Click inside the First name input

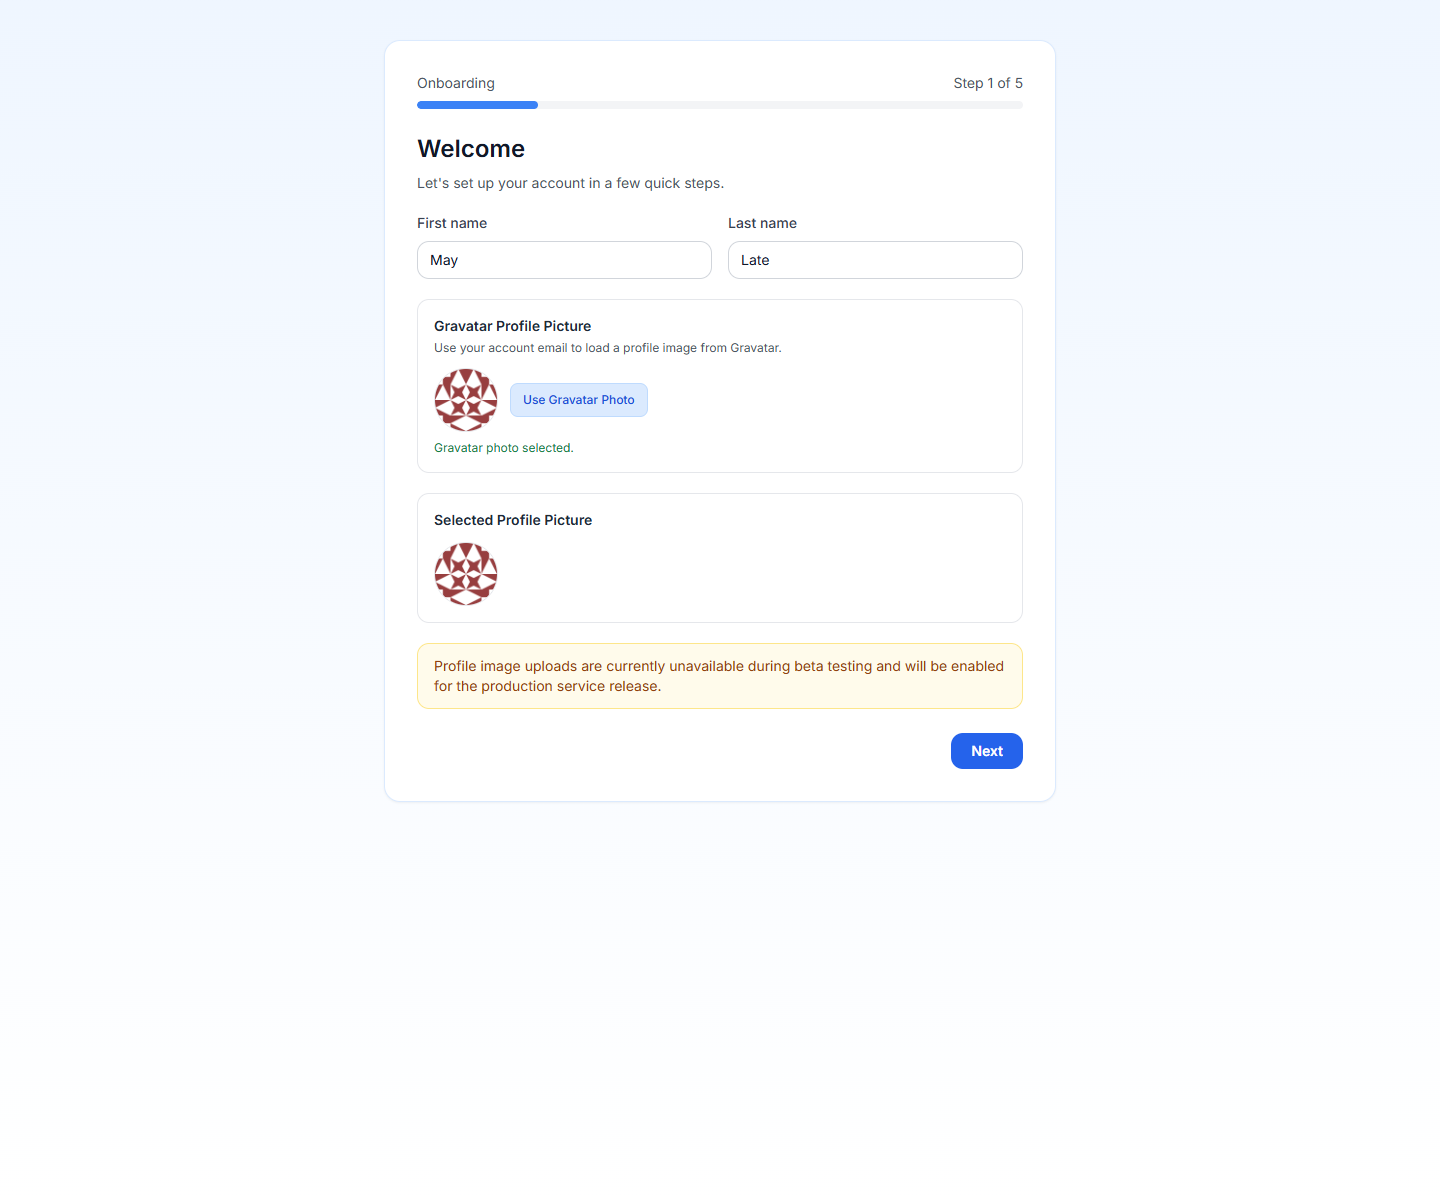tap(564, 260)
